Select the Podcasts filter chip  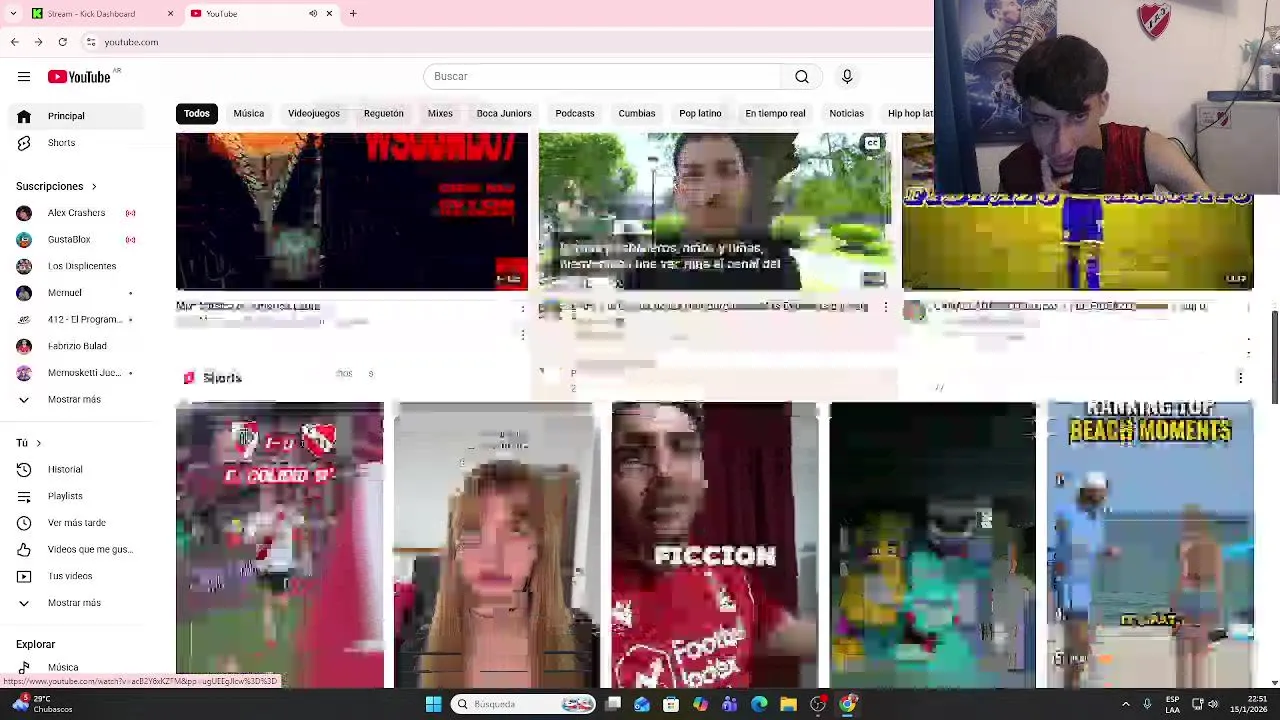pos(575,114)
